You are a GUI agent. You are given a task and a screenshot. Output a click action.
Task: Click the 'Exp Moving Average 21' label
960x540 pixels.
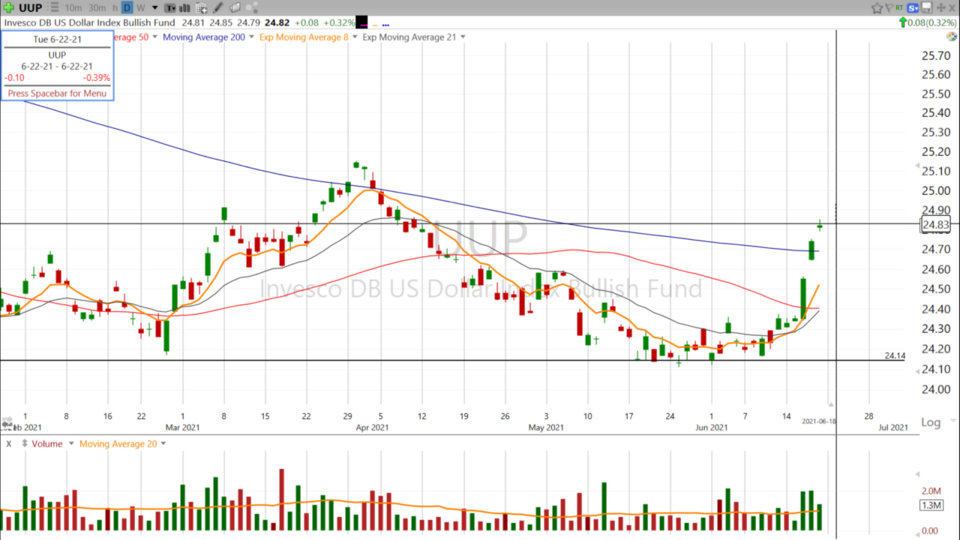click(x=409, y=37)
